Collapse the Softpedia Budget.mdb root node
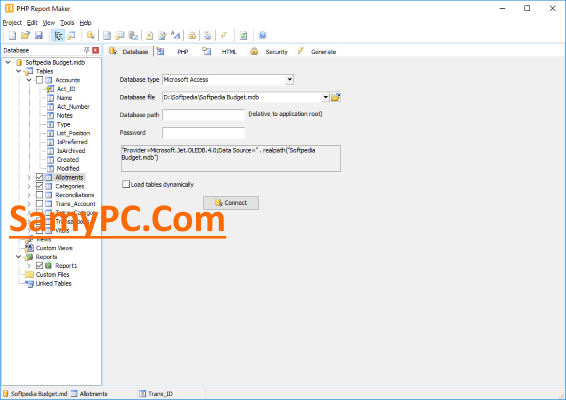Viewport: 566px width, 400px height. [8, 62]
